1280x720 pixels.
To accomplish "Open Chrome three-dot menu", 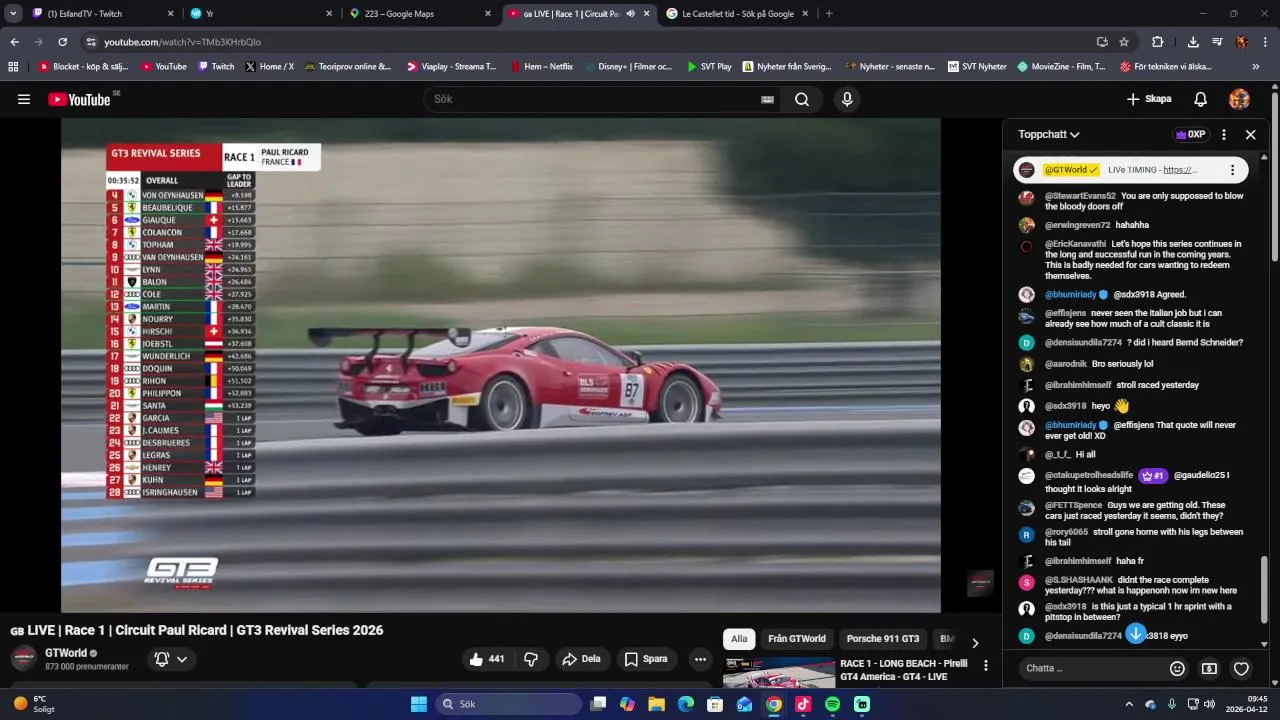I will [x=1265, y=42].
